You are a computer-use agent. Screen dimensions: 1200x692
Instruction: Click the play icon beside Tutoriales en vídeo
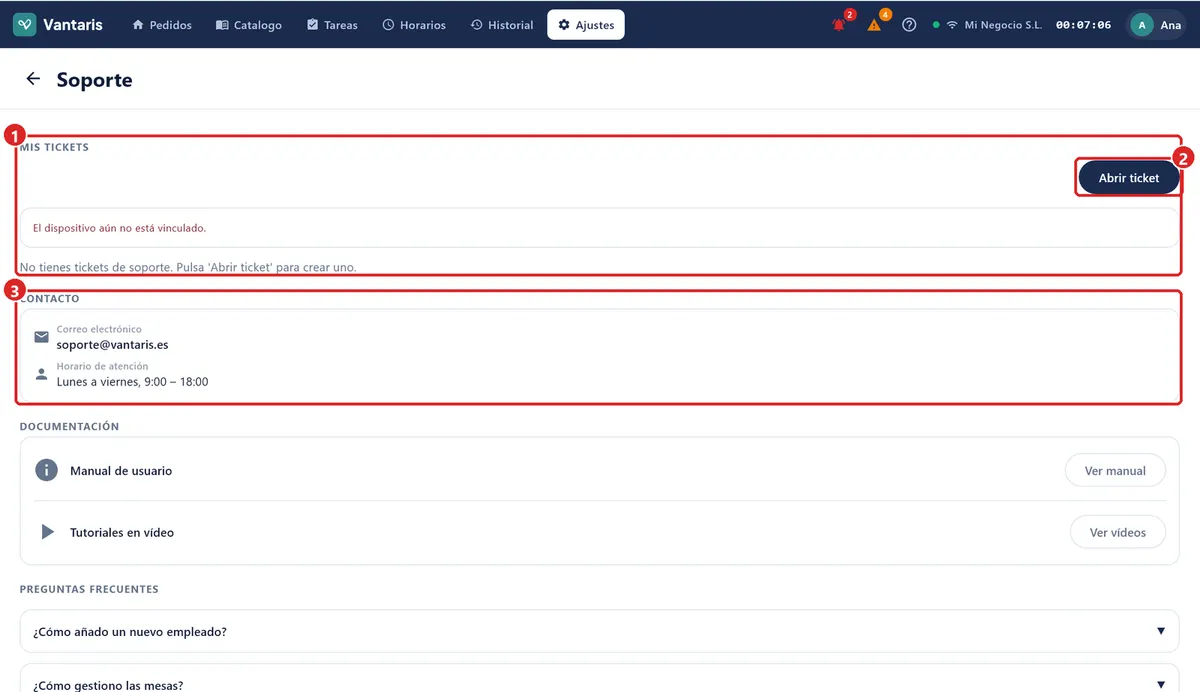coord(47,532)
